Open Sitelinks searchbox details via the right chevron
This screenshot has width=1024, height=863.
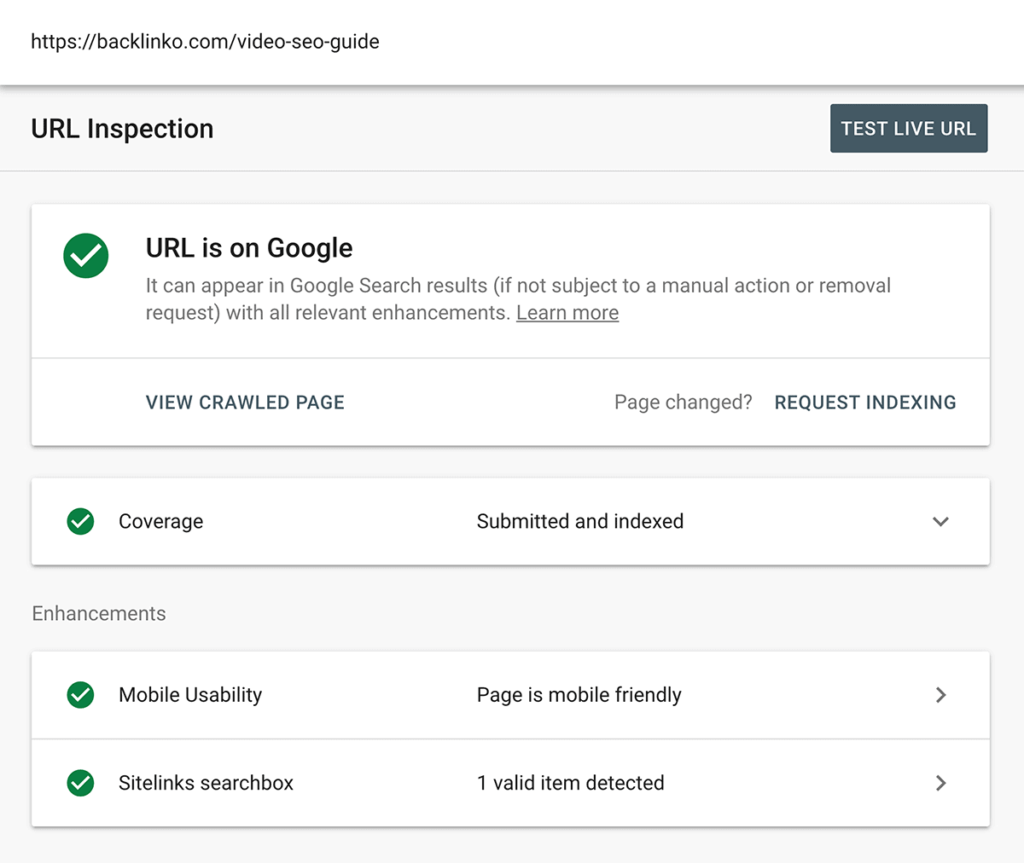tap(940, 783)
